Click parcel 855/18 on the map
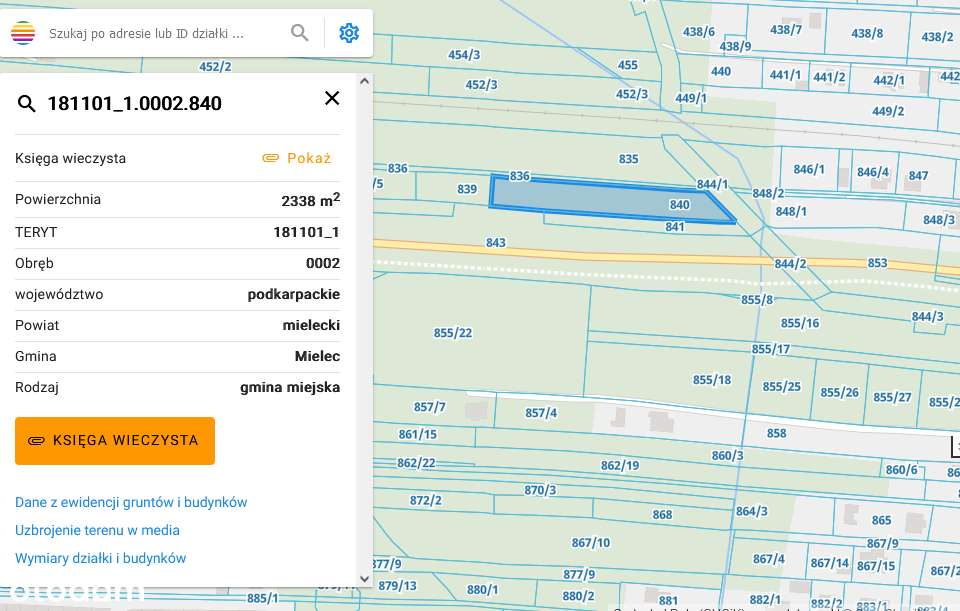 coord(712,380)
